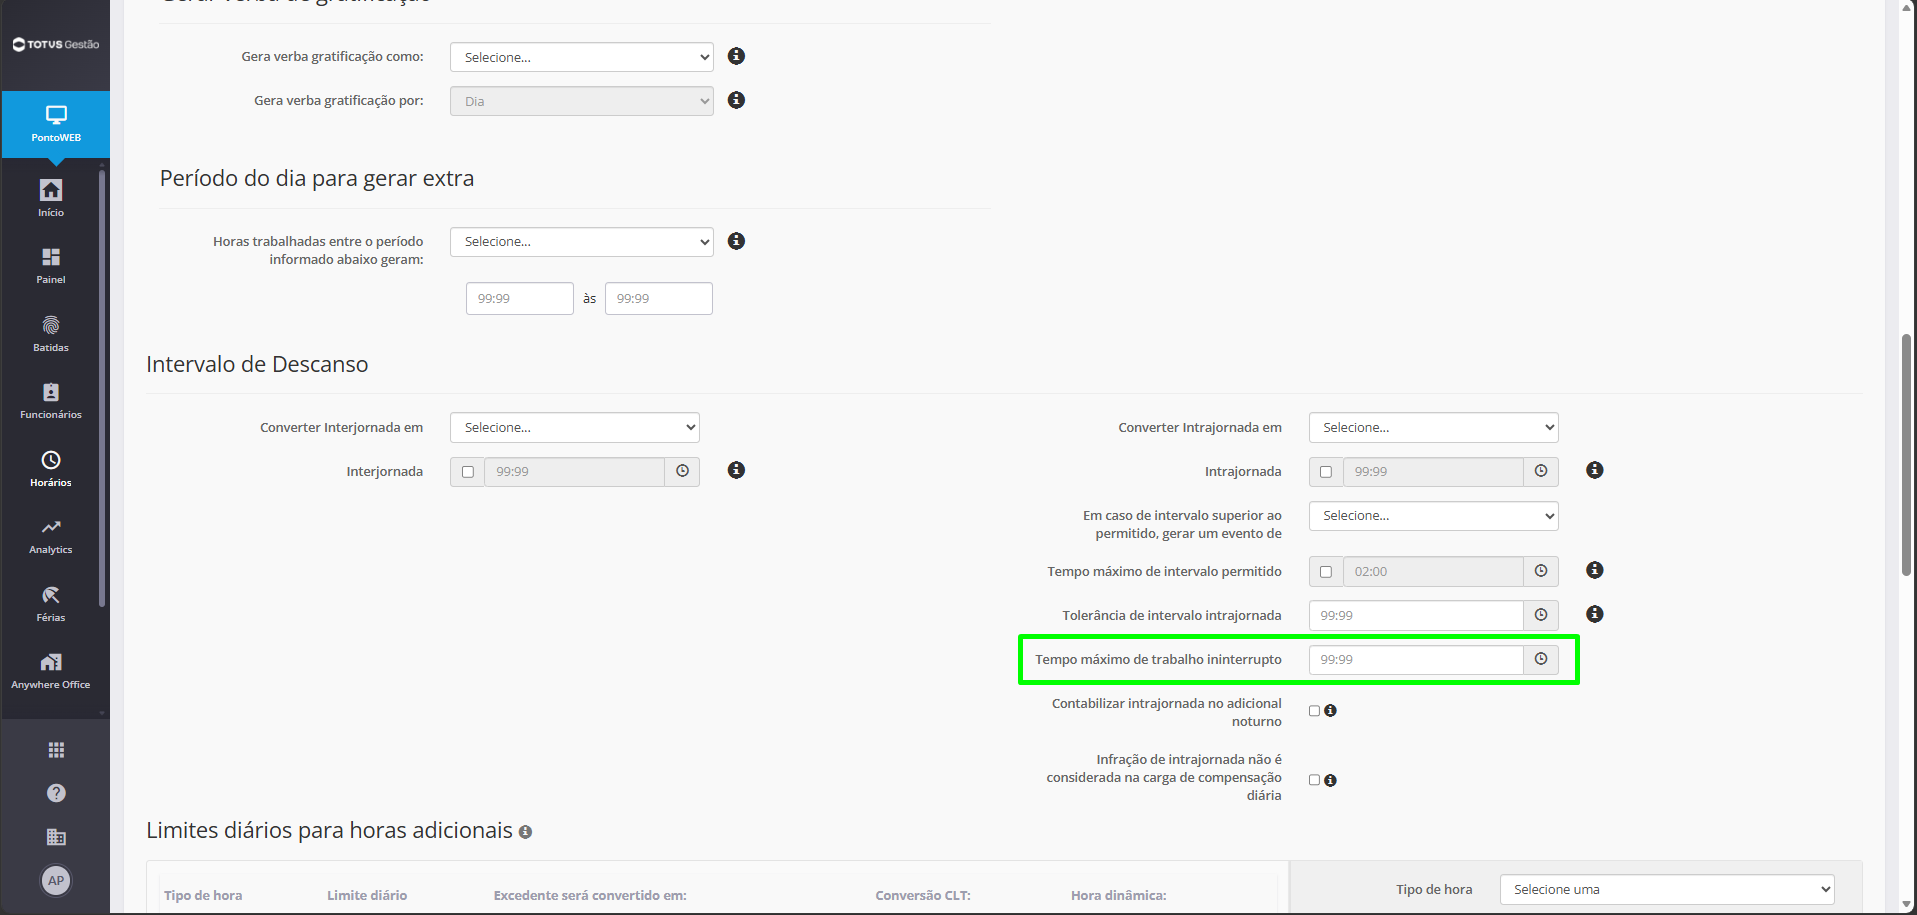Toggle Tempo máximo de intervalo permitido checkbox
Image resolution: width=1917 pixels, height=915 pixels.
point(1326,572)
